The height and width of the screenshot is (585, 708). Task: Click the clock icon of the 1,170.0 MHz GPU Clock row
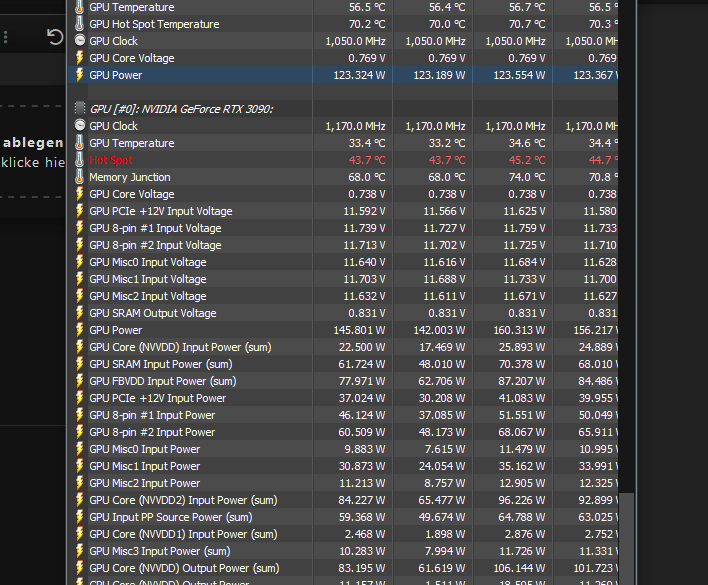[x=79, y=125]
